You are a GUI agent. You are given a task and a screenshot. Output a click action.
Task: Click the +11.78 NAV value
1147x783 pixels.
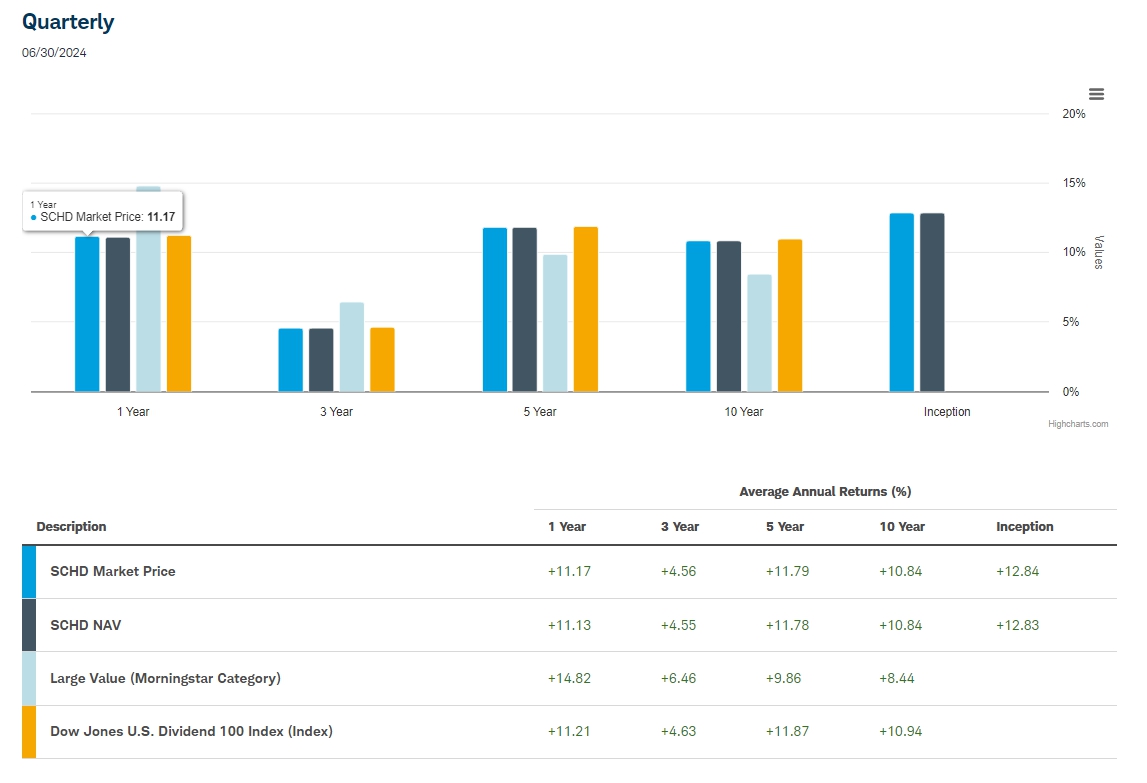tap(787, 626)
